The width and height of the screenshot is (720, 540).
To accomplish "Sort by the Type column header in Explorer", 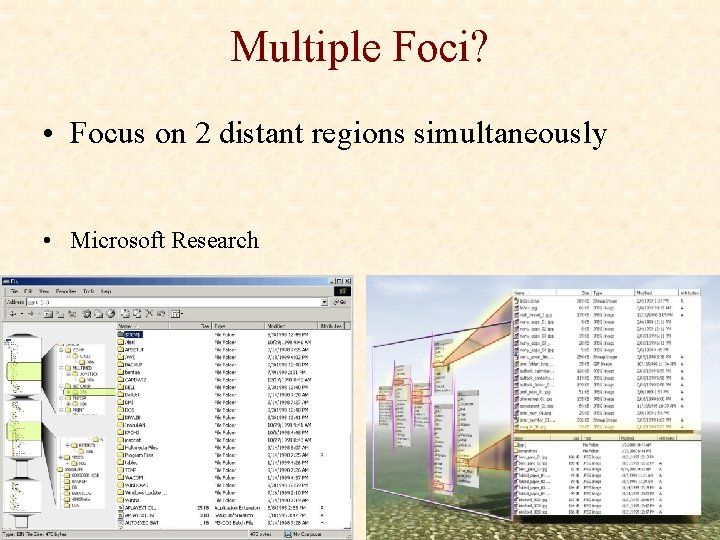I will [239, 326].
